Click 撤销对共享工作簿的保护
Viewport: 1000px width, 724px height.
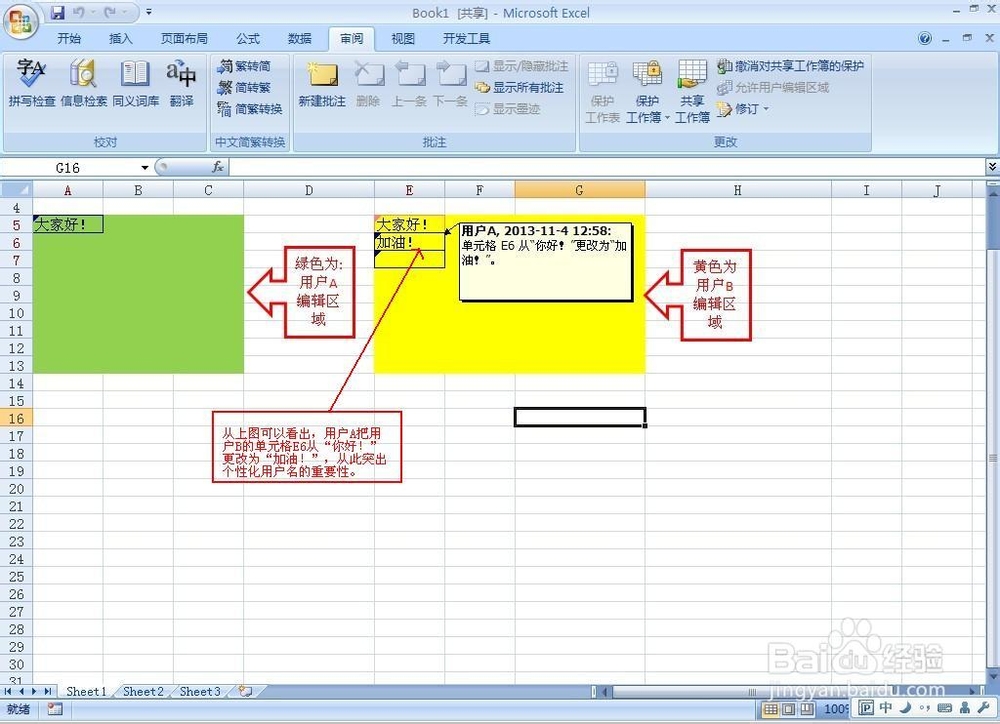pos(800,65)
